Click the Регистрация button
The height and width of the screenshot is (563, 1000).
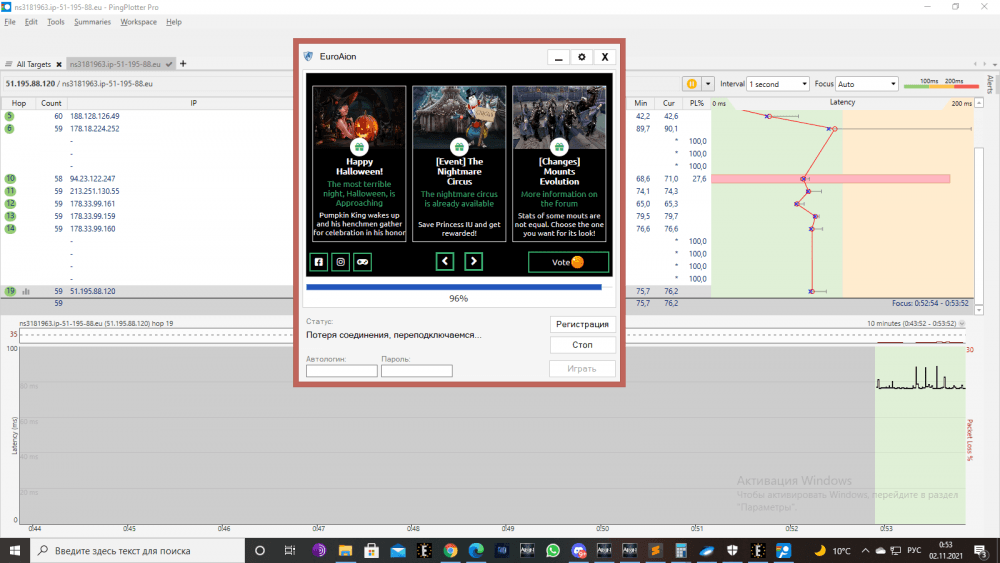[x=582, y=324]
